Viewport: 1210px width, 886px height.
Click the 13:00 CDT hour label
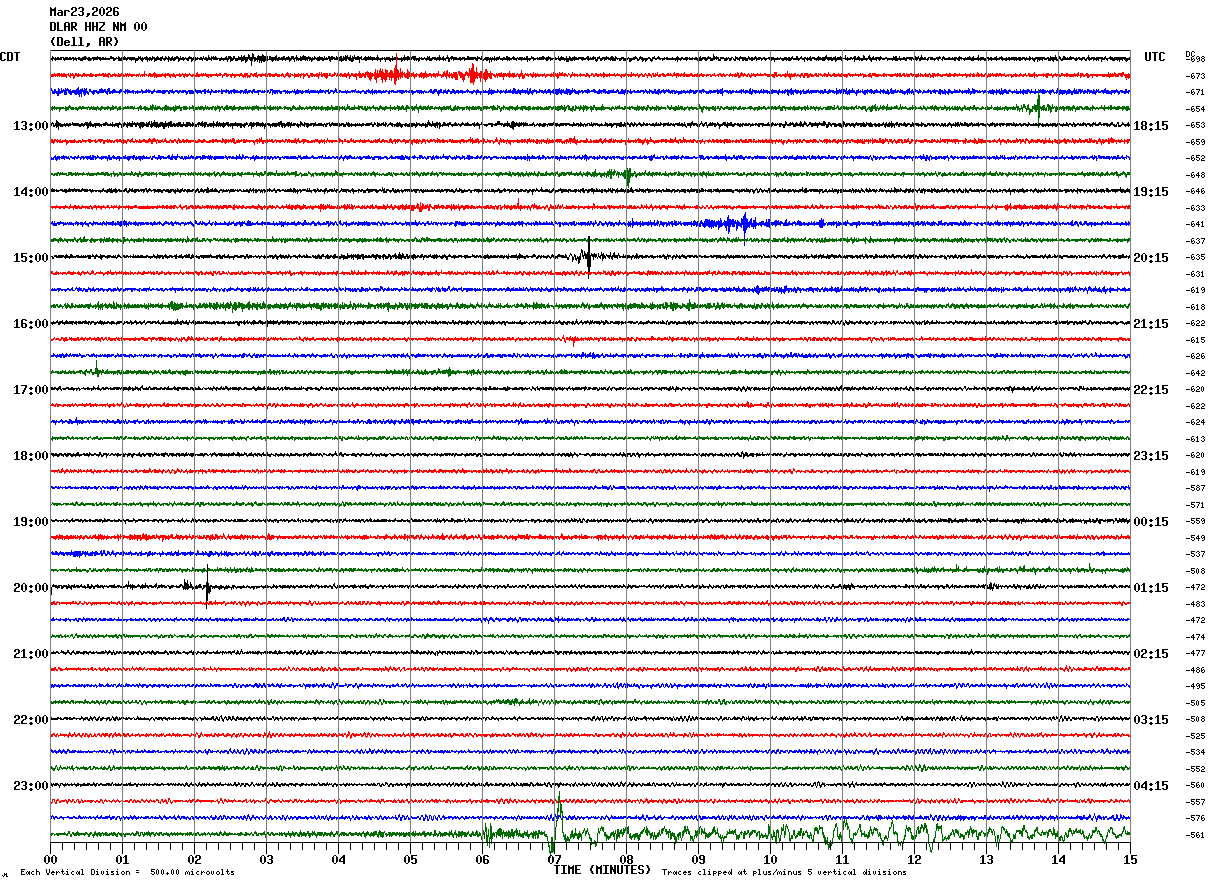click(31, 125)
